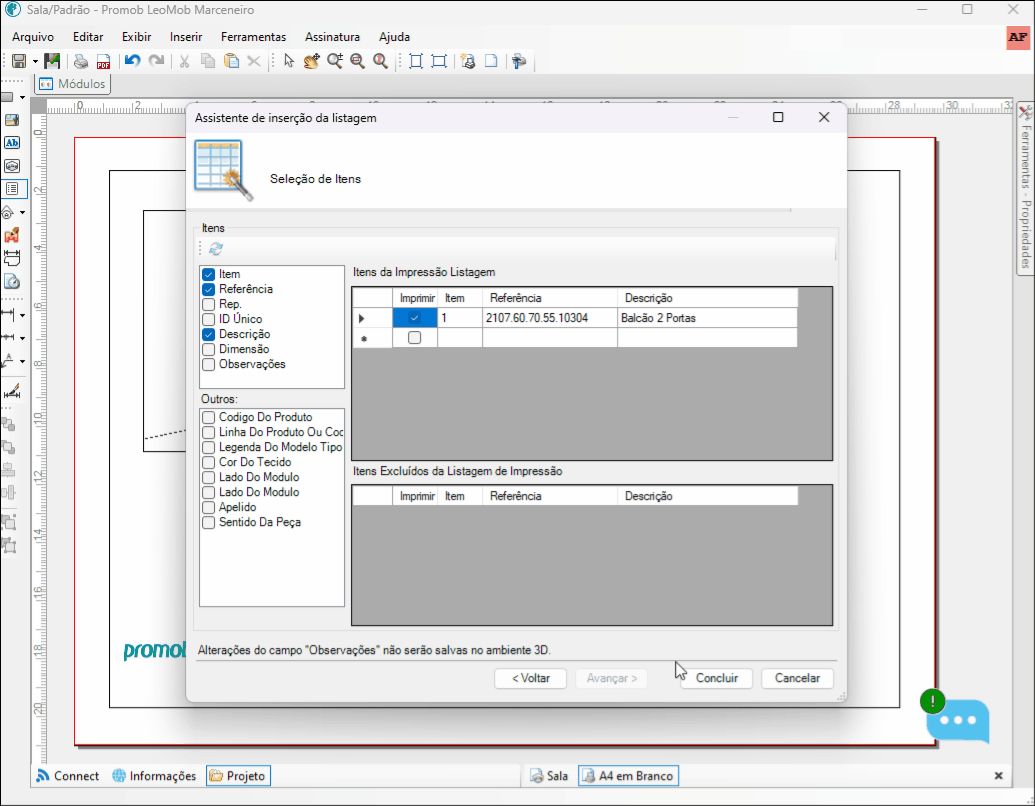Open the Ferramentas menu

coord(253,37)
